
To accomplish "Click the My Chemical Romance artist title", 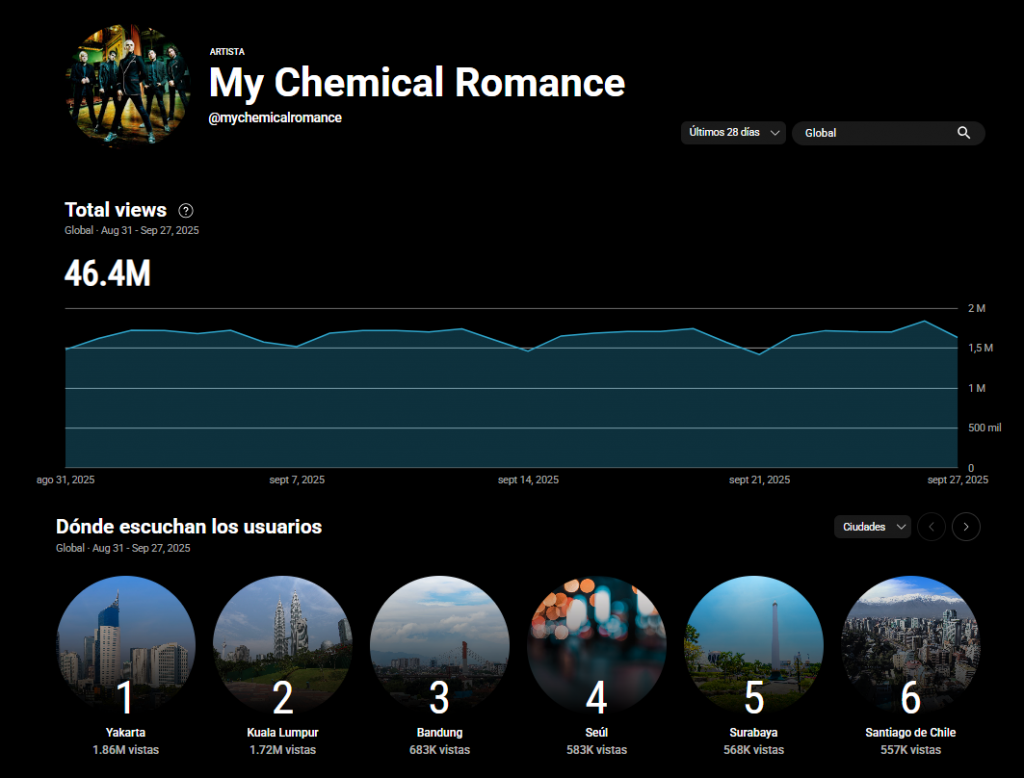I will coord(416,82).
